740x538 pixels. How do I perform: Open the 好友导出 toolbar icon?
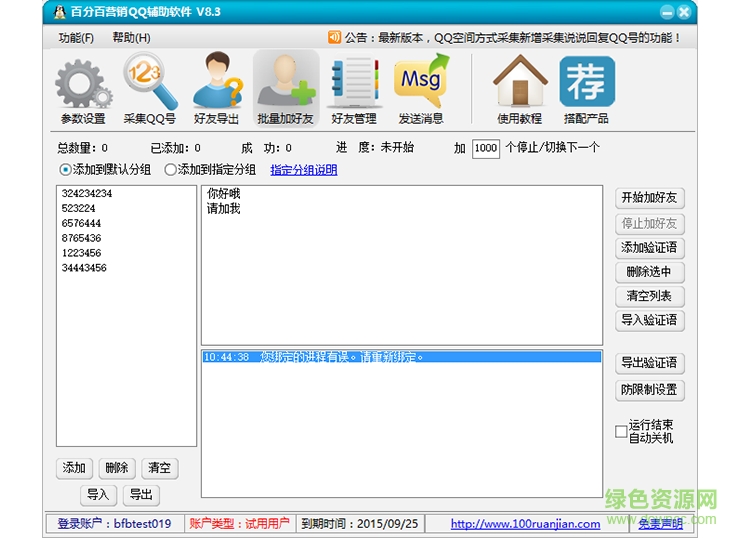point(216,83)
